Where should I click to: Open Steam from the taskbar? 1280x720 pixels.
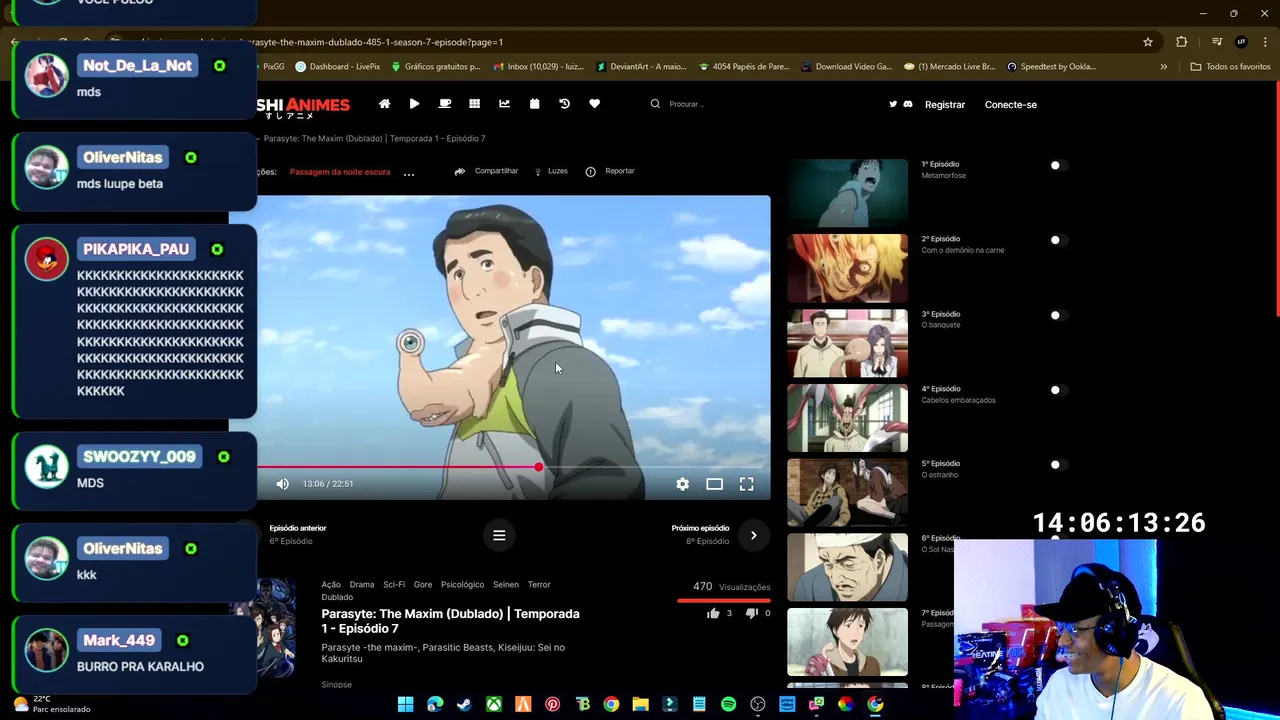point(464,704)
